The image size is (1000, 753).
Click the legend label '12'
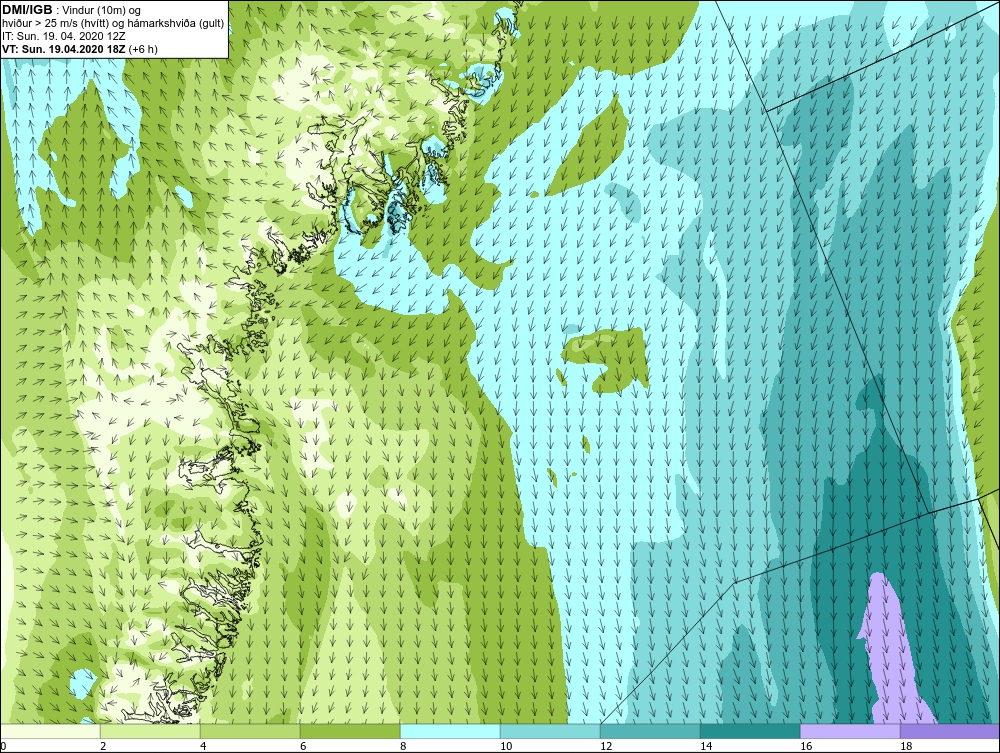pyautogui.click(x=606, y=746)
